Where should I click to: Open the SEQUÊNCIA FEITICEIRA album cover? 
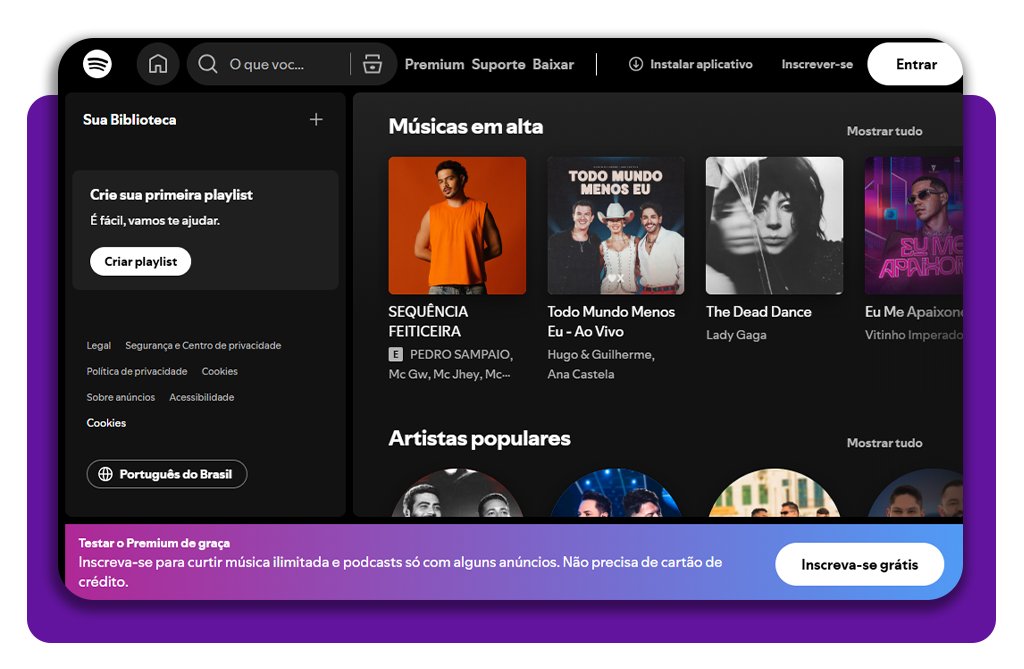[x=457, y=225]
